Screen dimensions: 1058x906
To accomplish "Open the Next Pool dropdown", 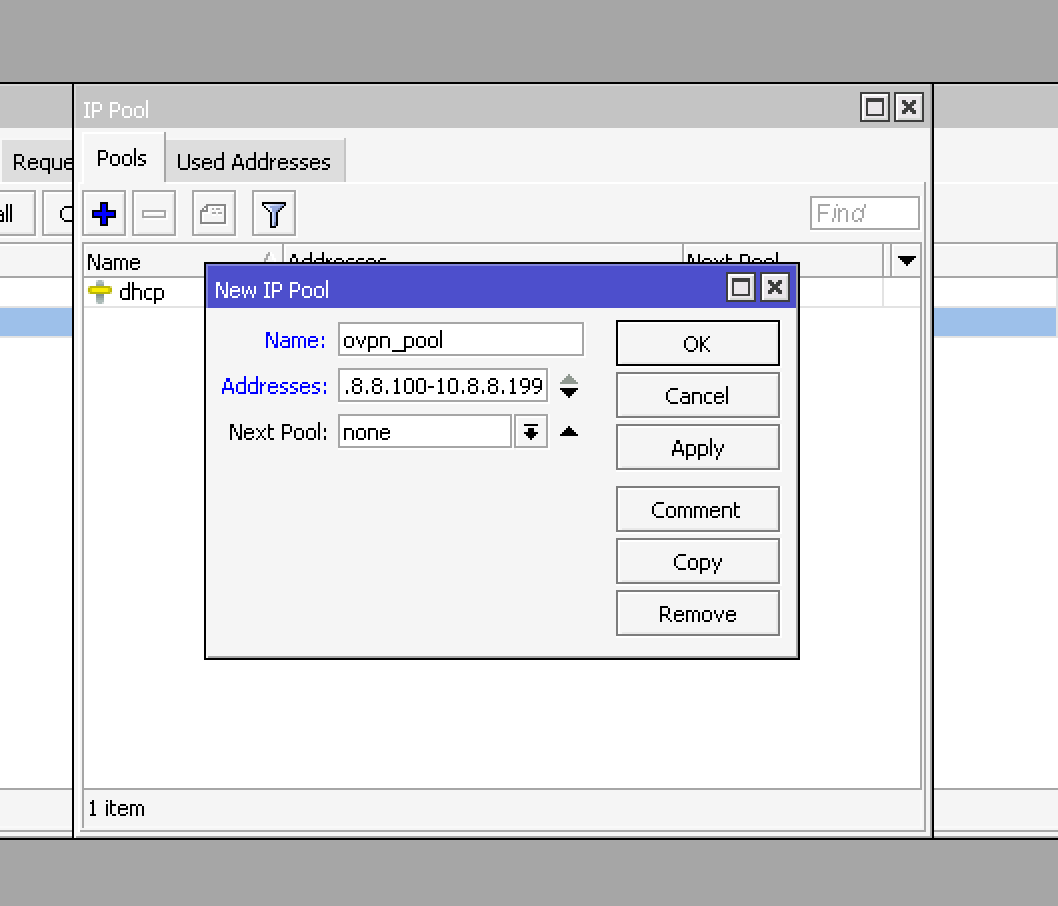I will 531,432.
